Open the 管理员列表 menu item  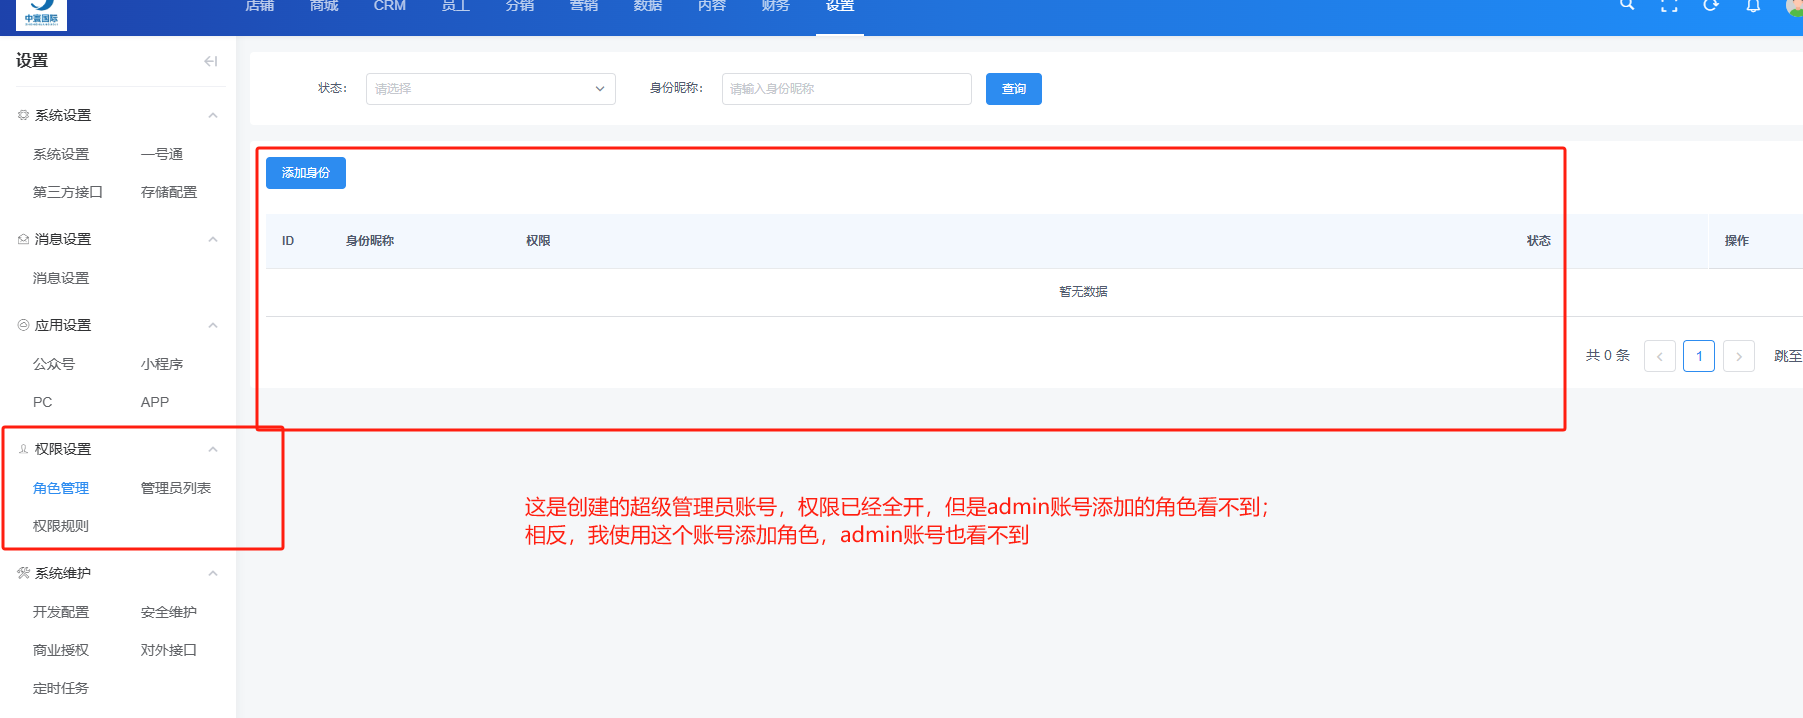[176, 488]
